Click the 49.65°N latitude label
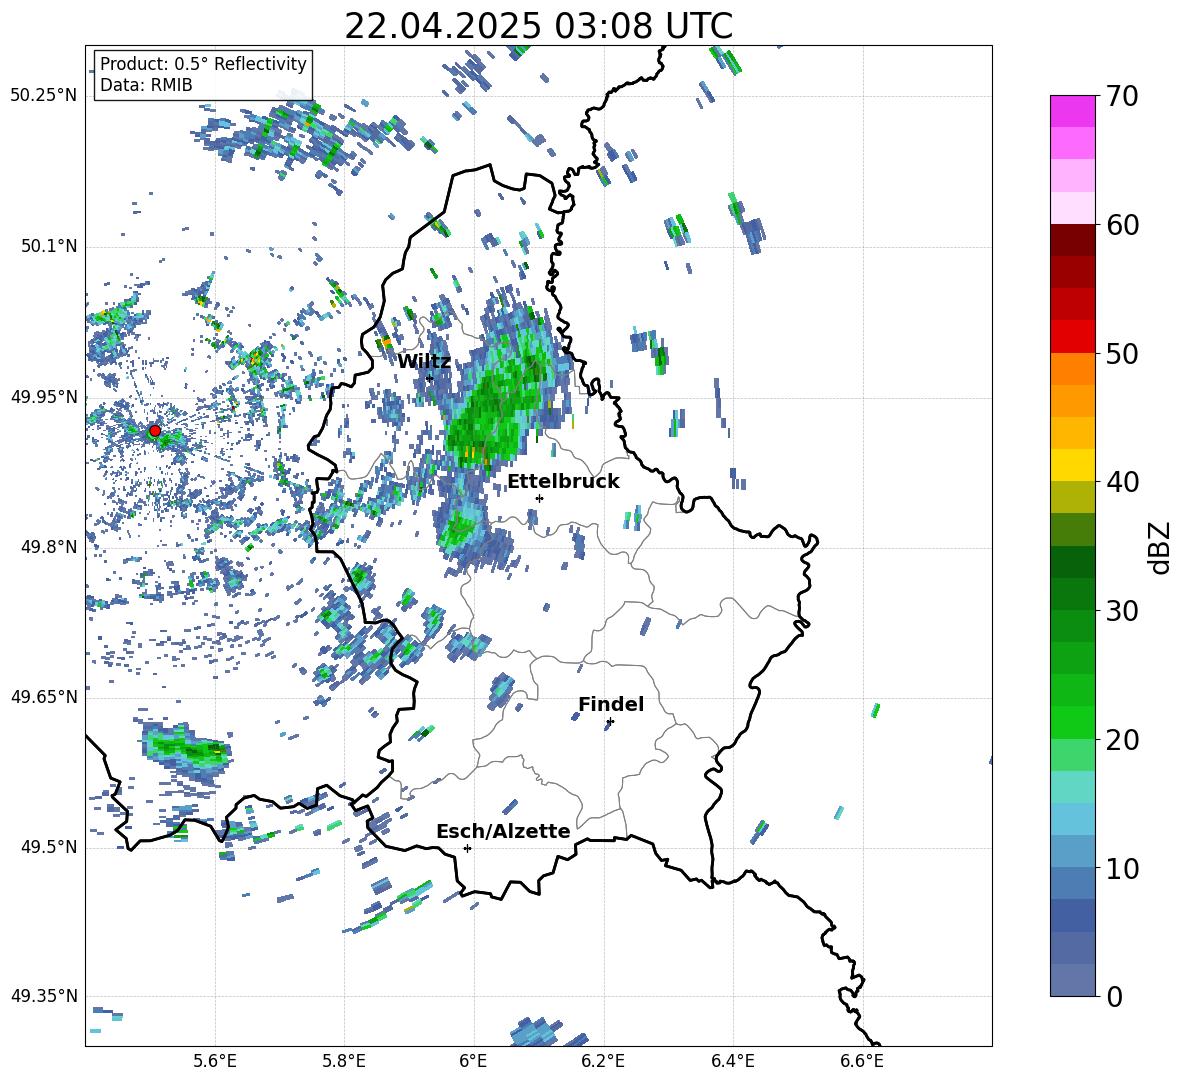1184x1081 pixels. coord(44,697)
